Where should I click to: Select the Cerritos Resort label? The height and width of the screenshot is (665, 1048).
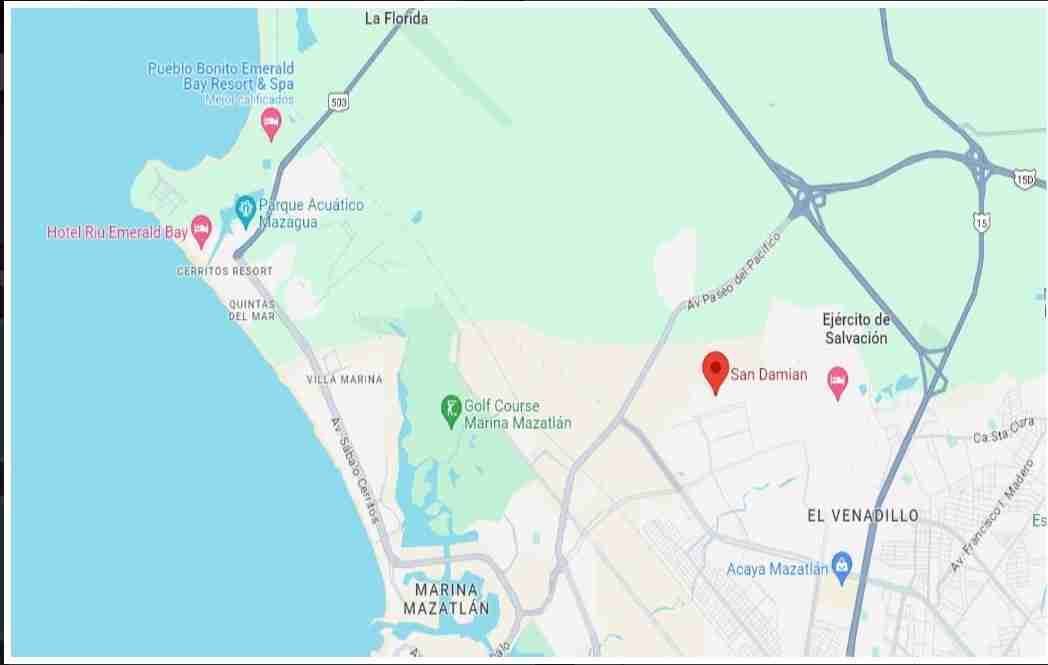tap(225, 271)
